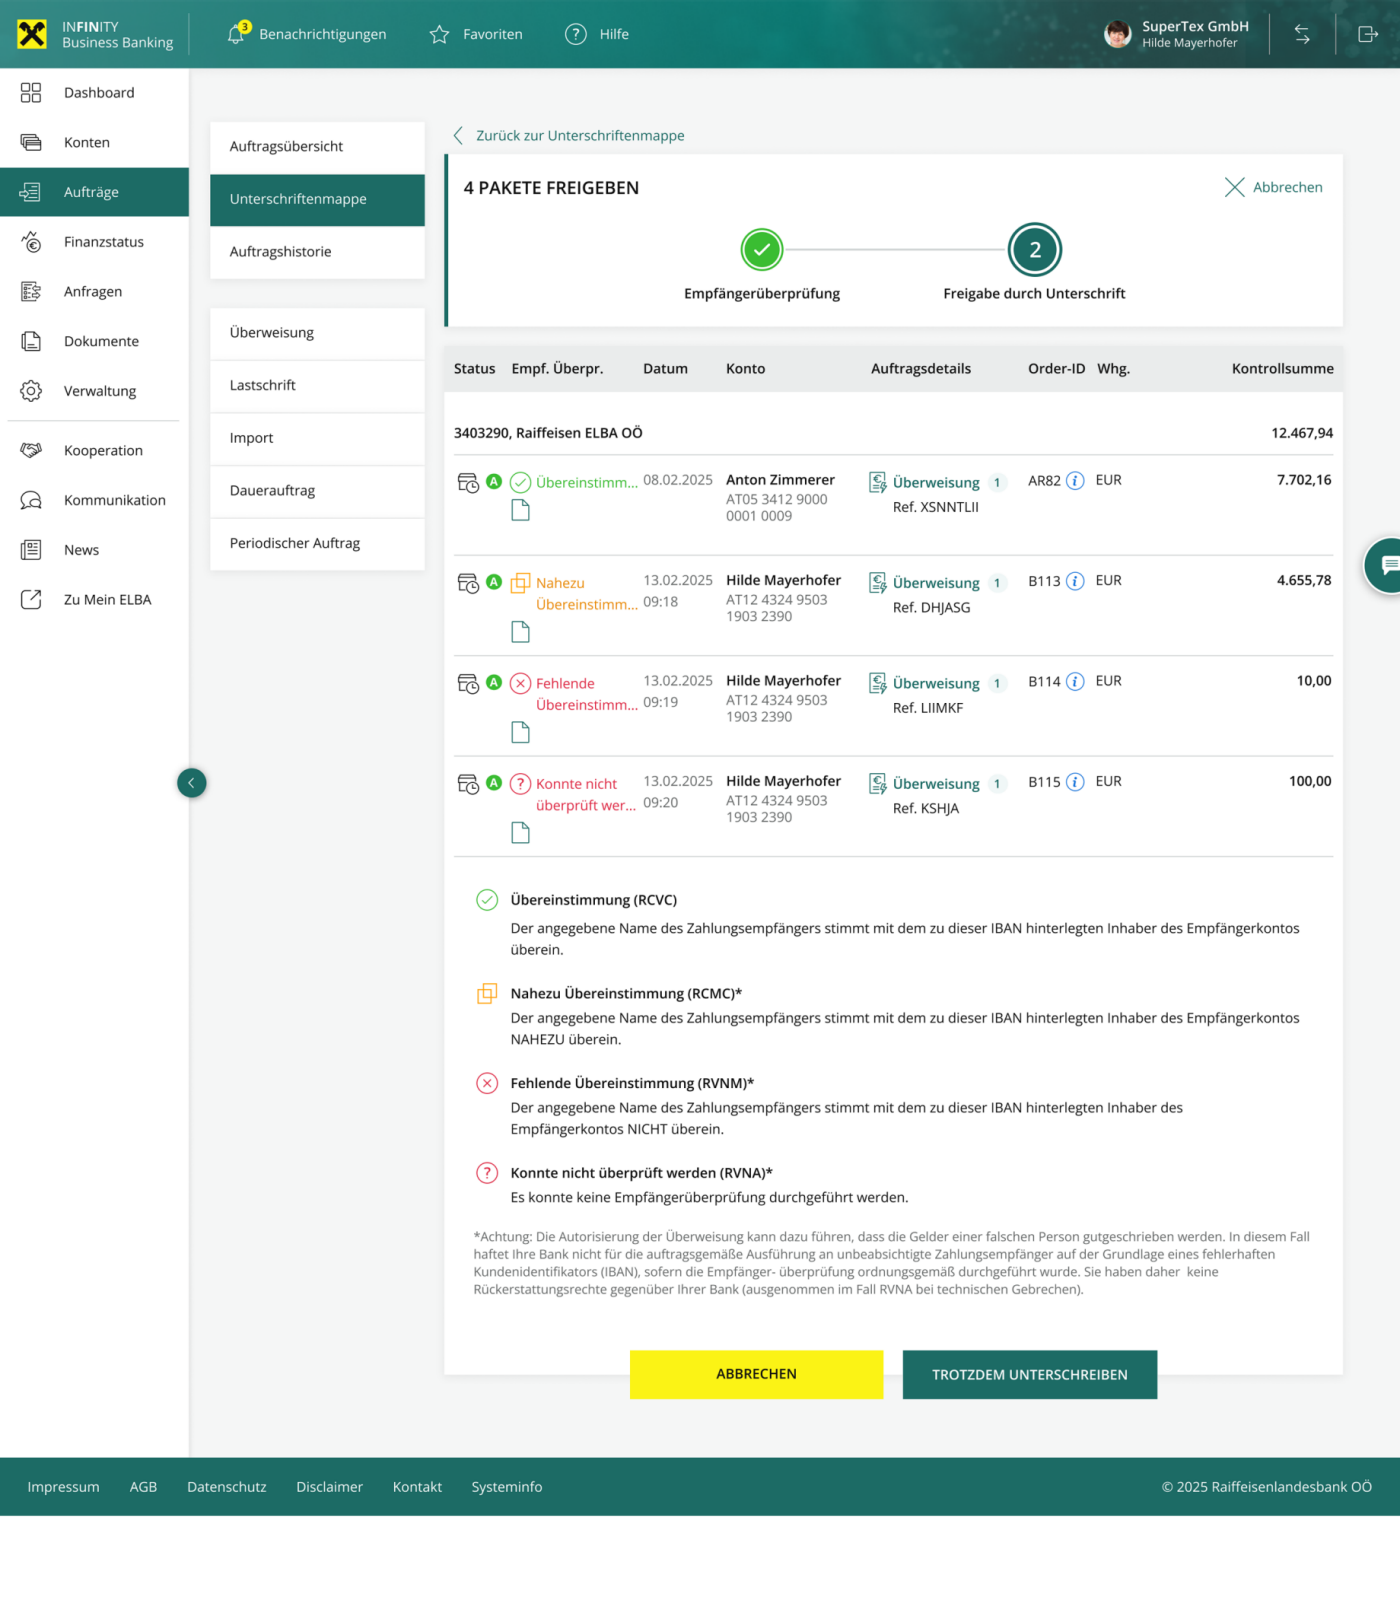Image resolution: width=1400 pixels, height=1616 pixels.
Task: Click the completed Empfängerüberprüfung step circle
Action: (x=762, y=250)
